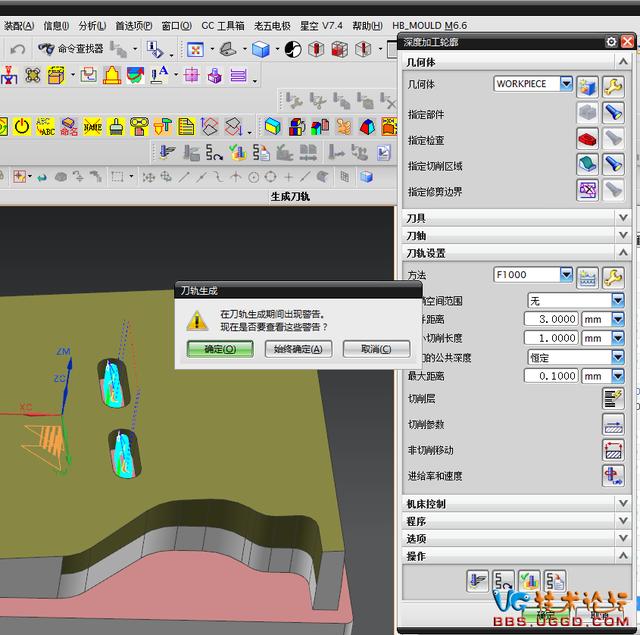Expand the 选项 section
The image size is (640, 635).
[623, 538]
